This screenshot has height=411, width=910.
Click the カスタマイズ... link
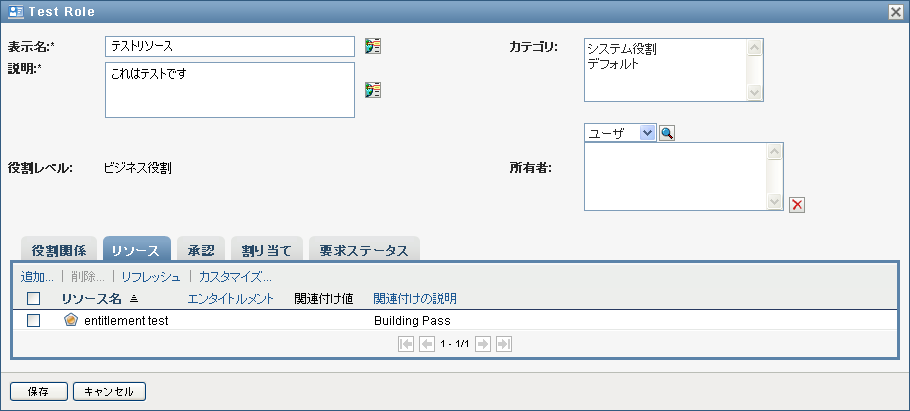[235, 276]
